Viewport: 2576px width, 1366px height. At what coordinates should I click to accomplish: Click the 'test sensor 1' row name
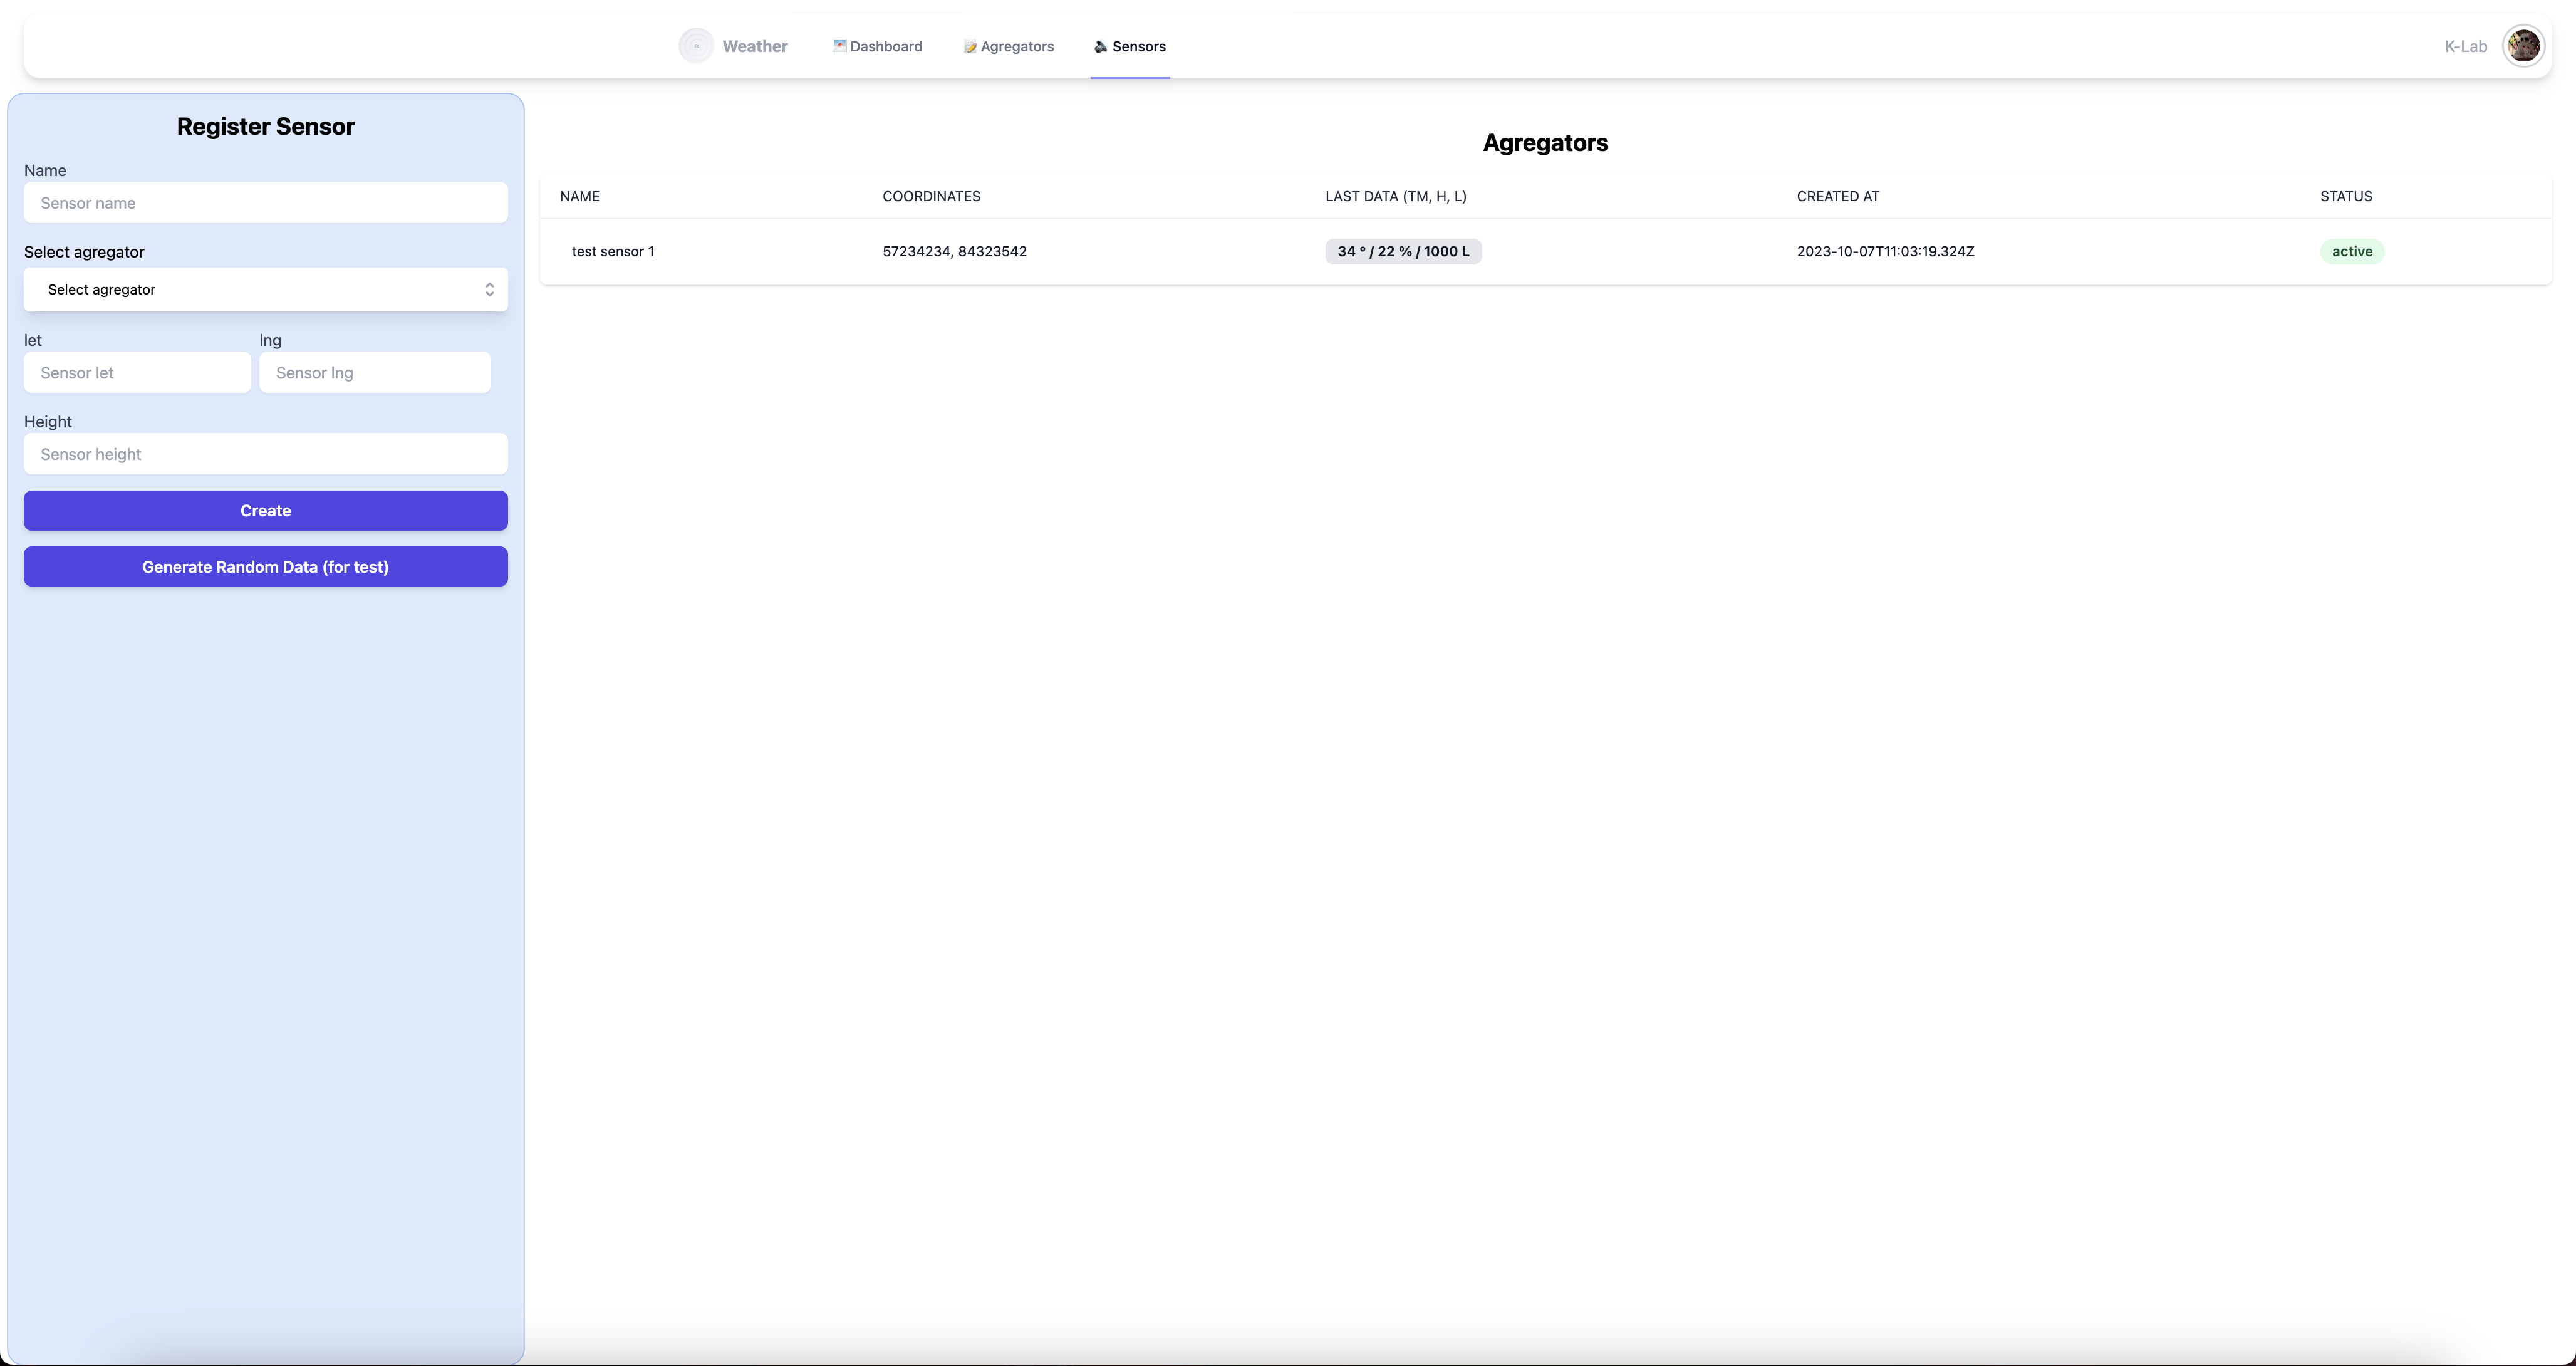pos(613,252)
